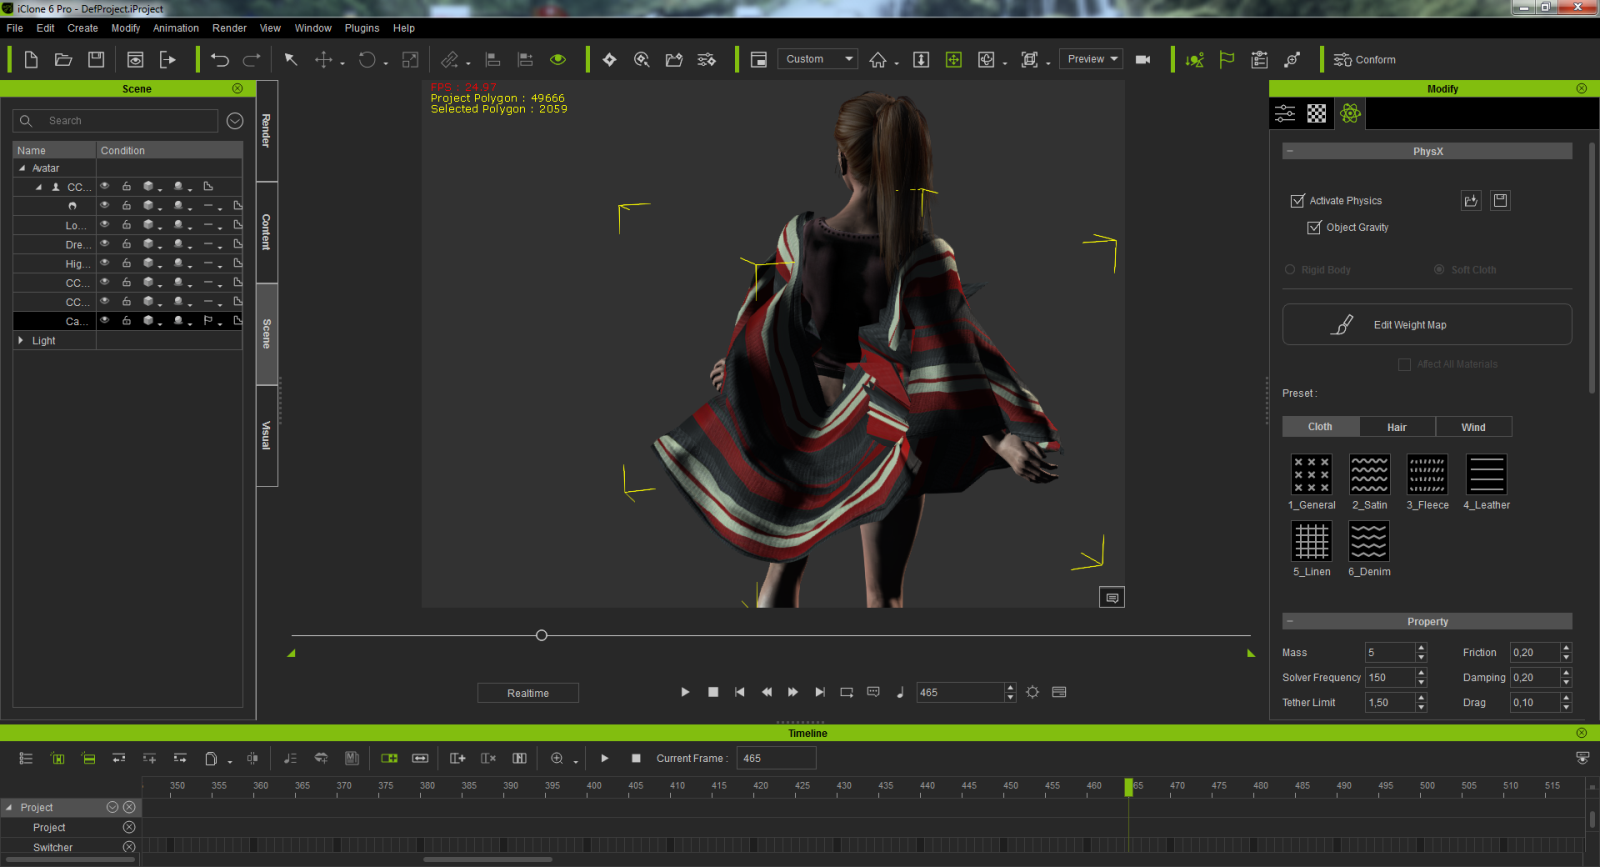Toggle the visibility eye for the Lo... row
This screenshot has height=867, width=1600.
click(x=104, y=225)
